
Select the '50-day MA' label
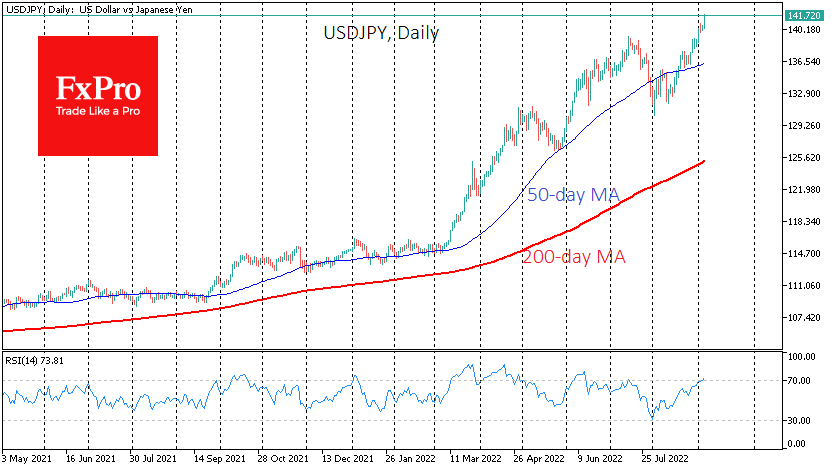tap(572, 195)
